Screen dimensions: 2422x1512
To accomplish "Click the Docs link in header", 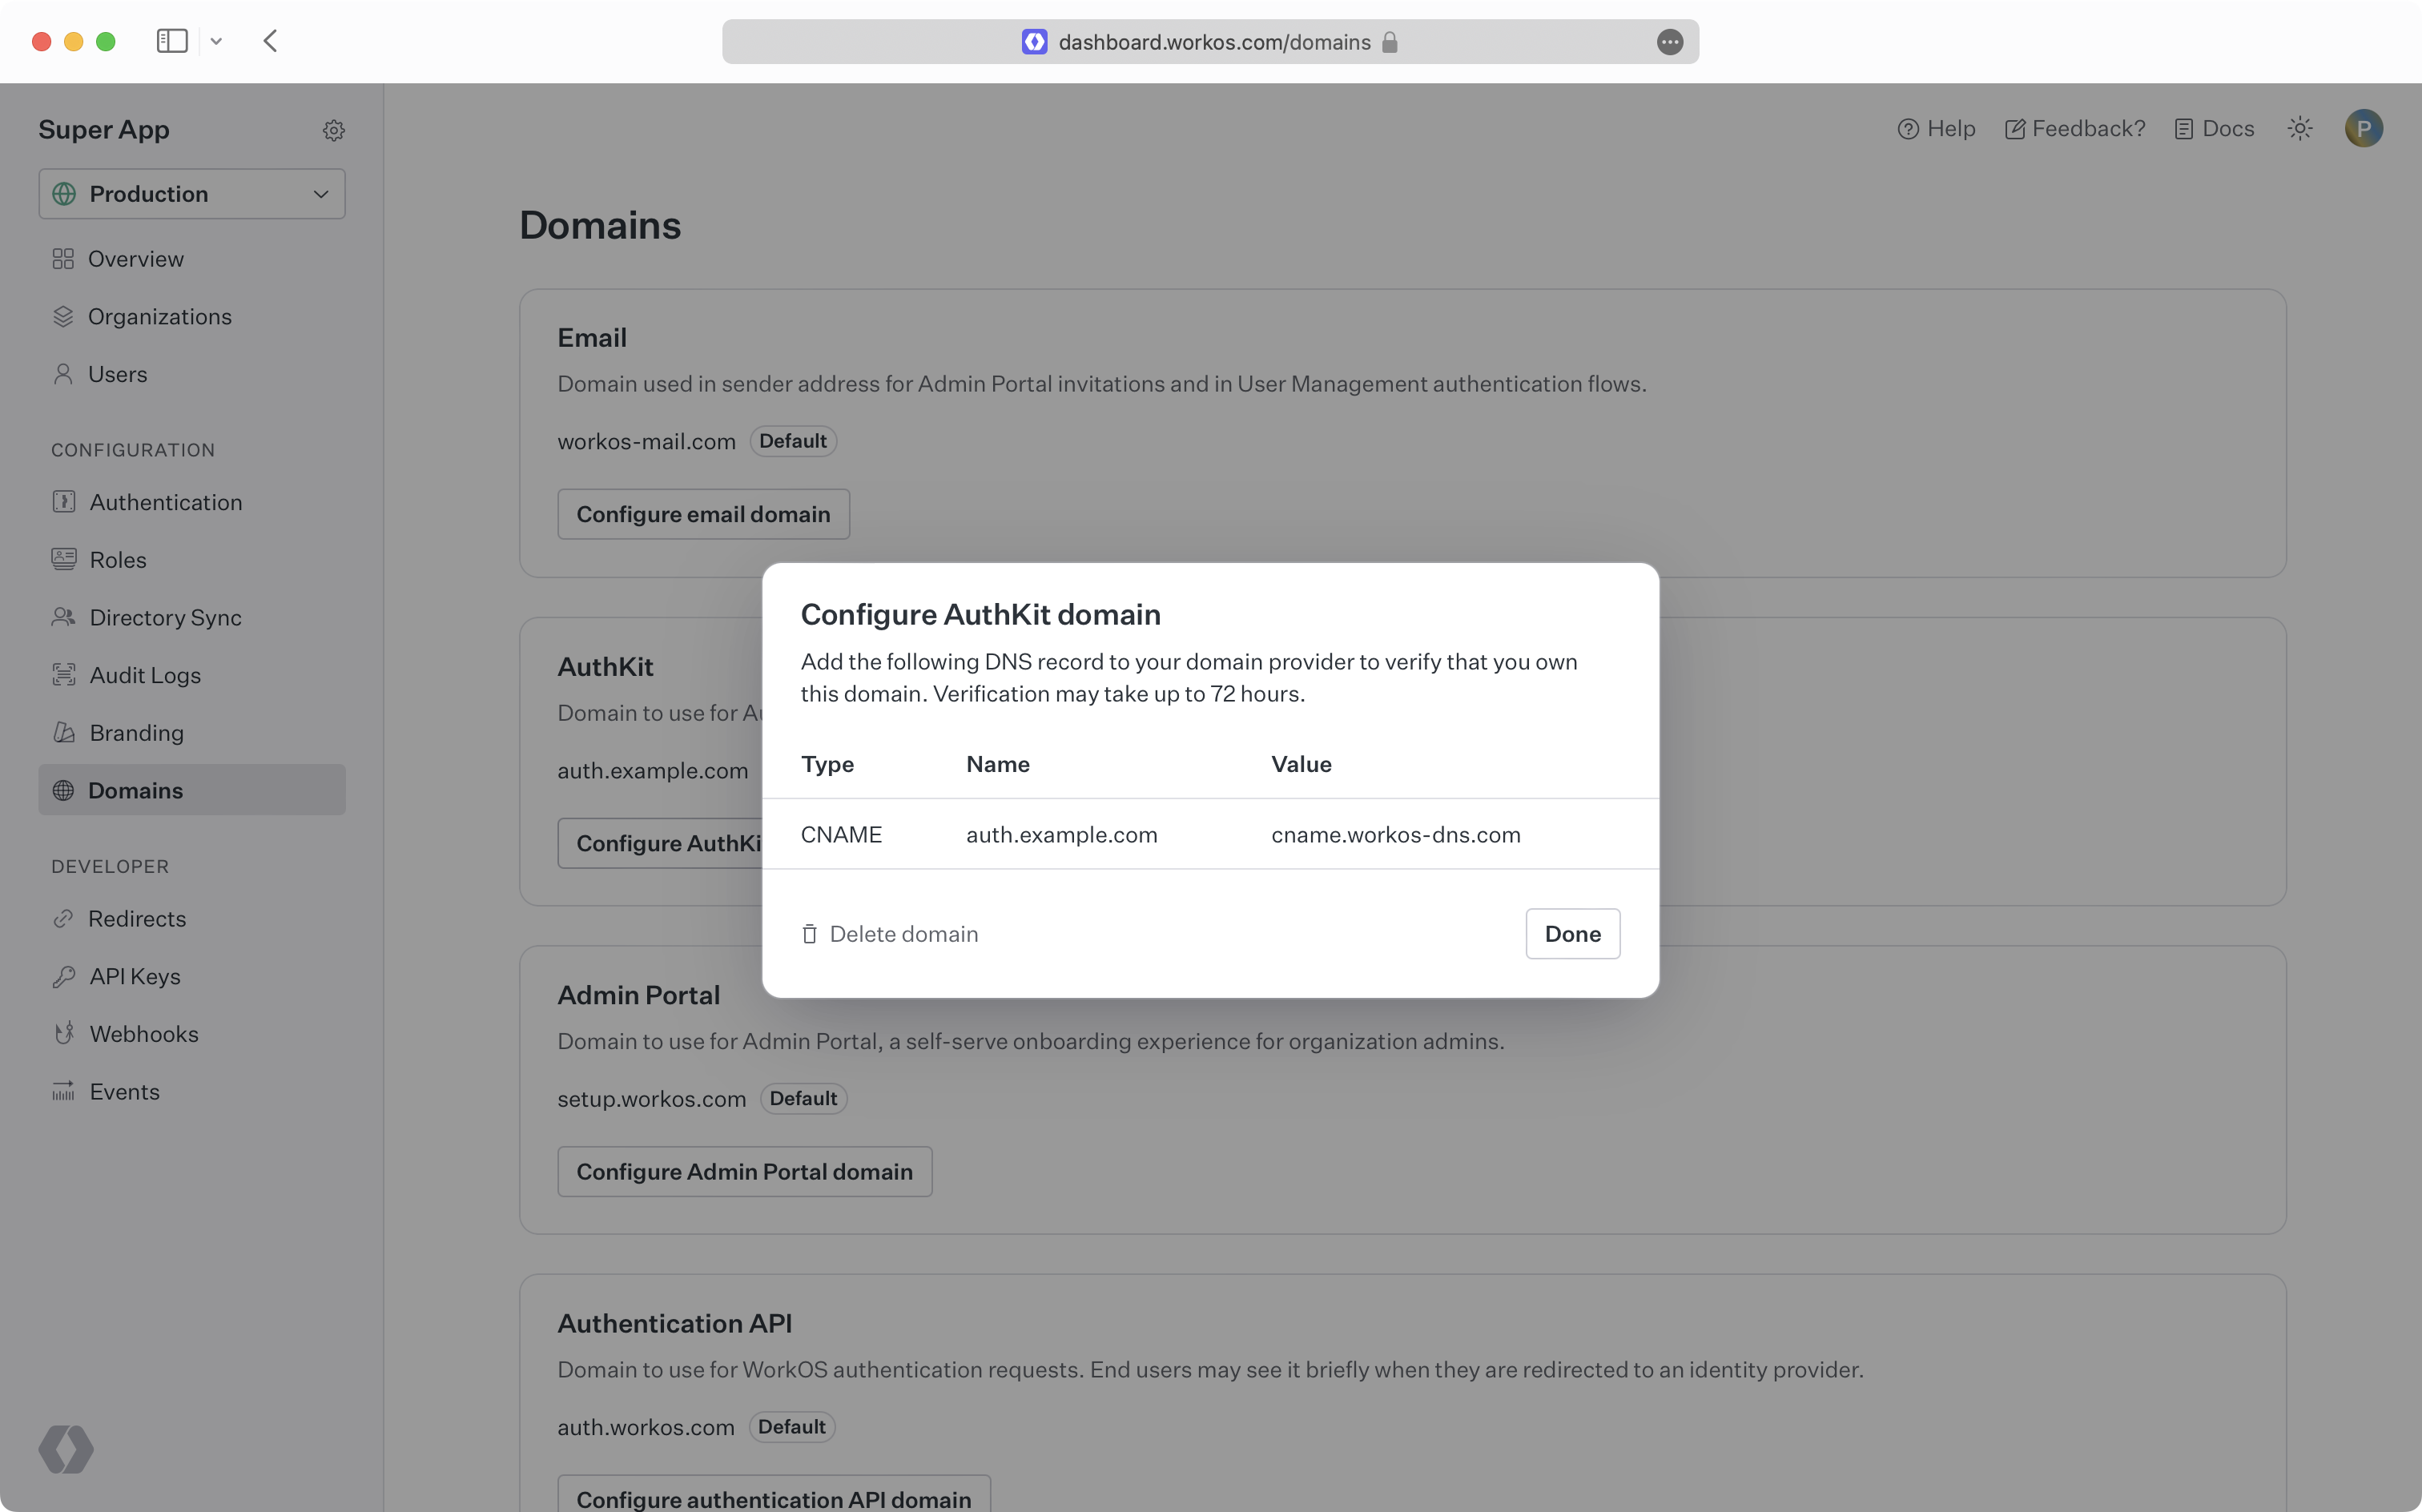I will point(2227,129).
